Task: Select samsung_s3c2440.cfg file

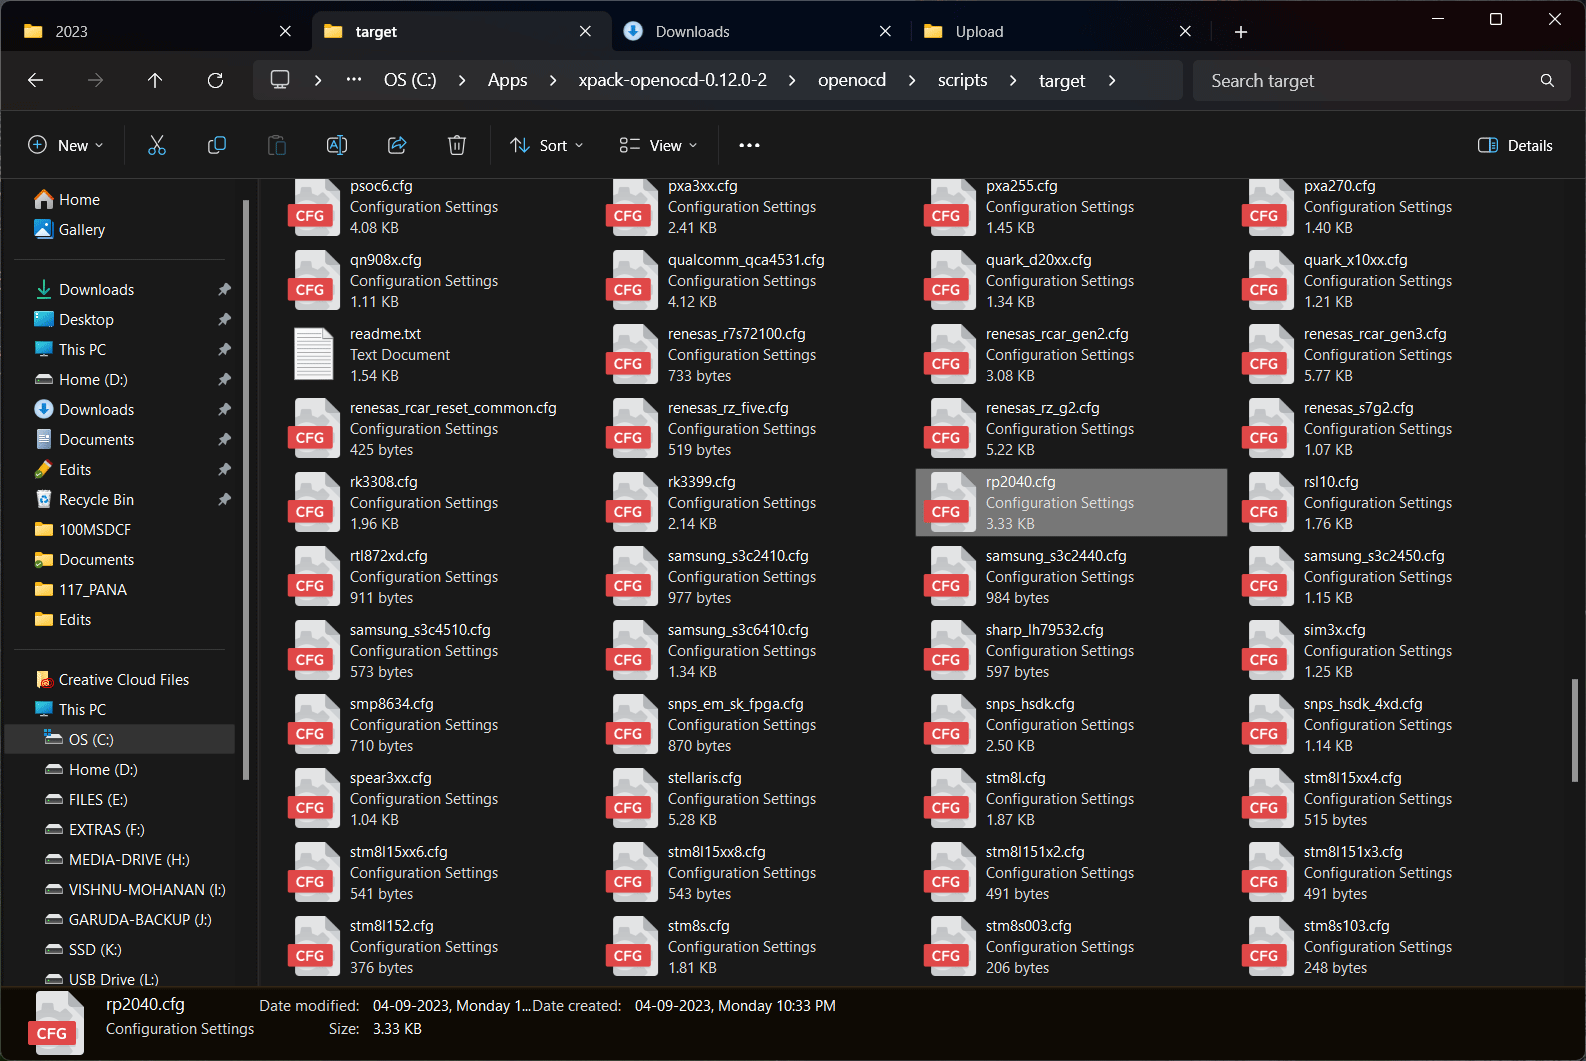Action: click(x=1071, y=576)
